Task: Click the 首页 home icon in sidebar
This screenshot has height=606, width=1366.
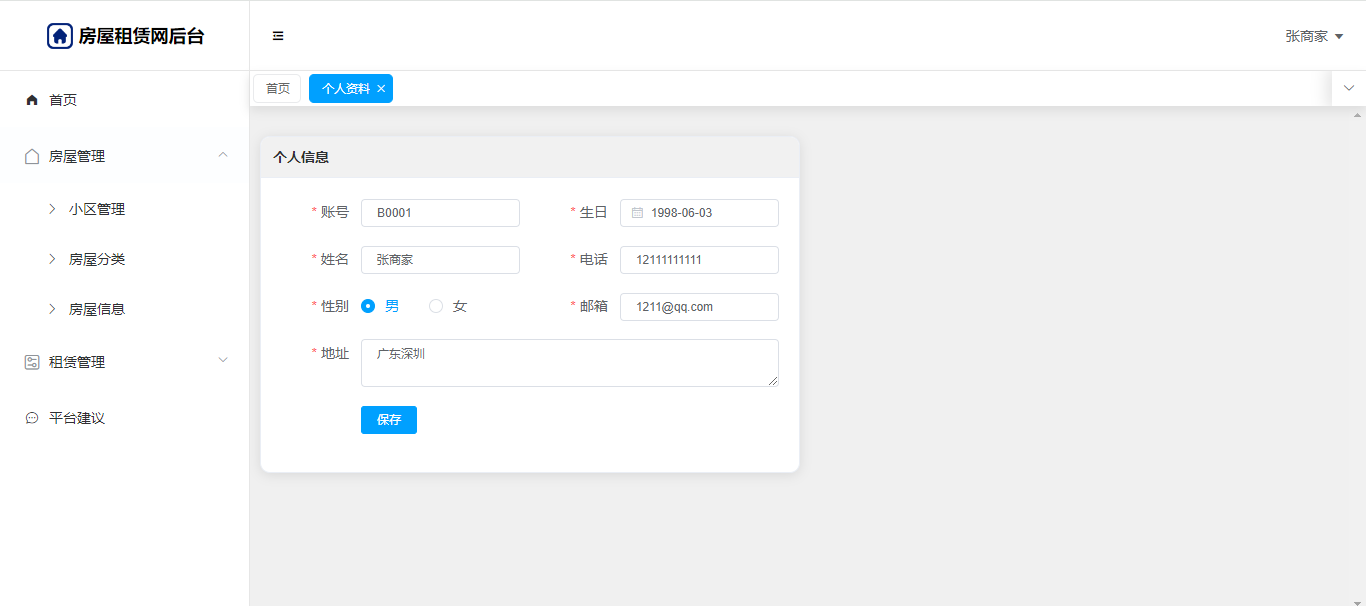Action: point(32,100)
